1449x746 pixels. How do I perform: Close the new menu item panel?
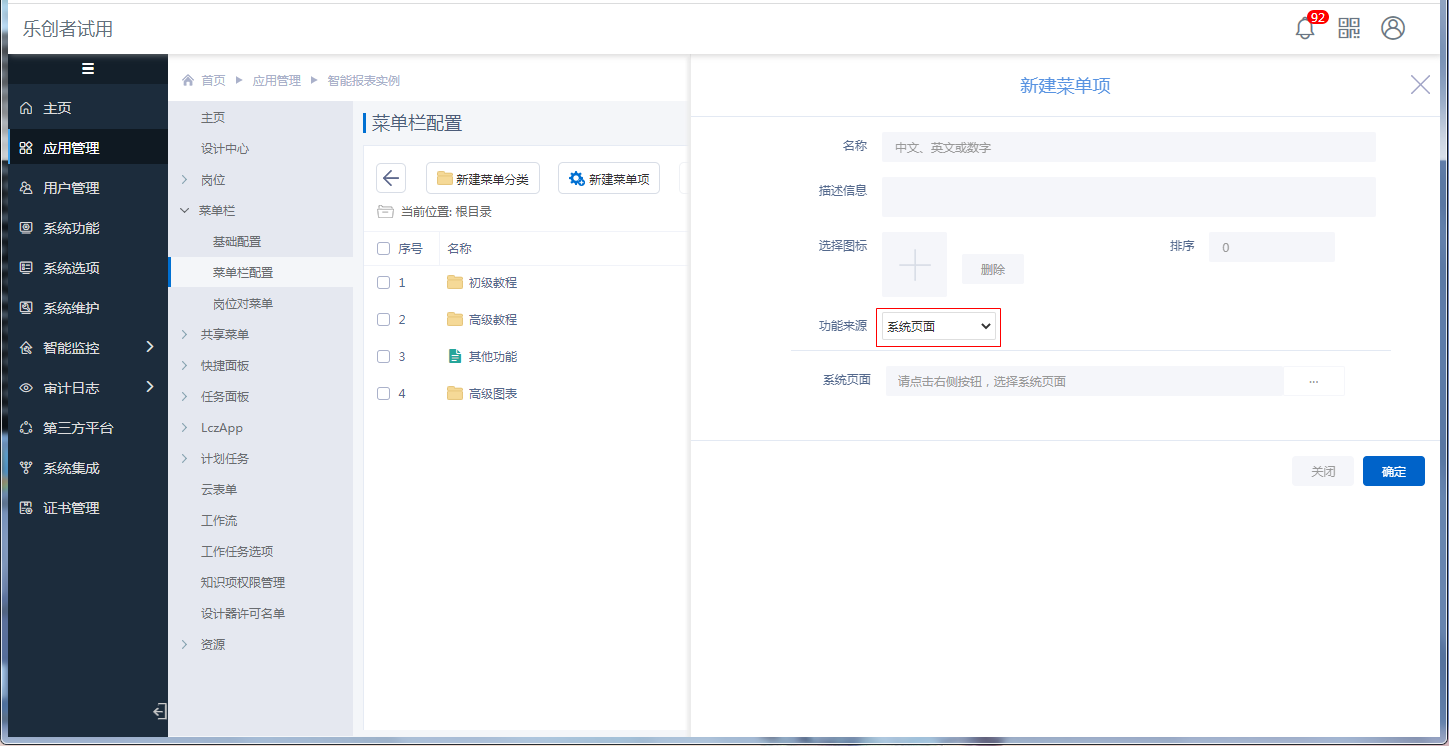[x=1420, y=85]
